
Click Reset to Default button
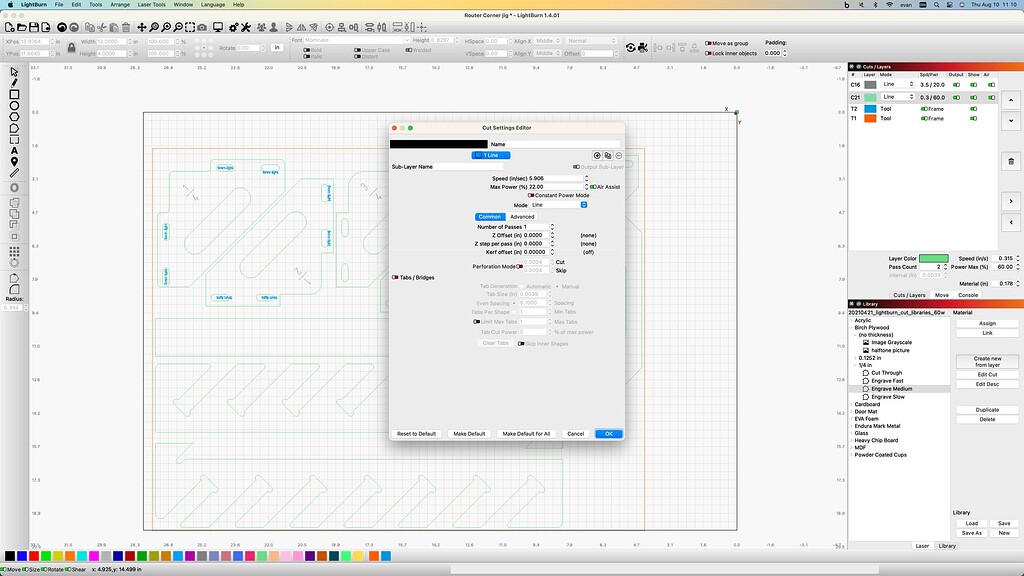tap(416, 434)
